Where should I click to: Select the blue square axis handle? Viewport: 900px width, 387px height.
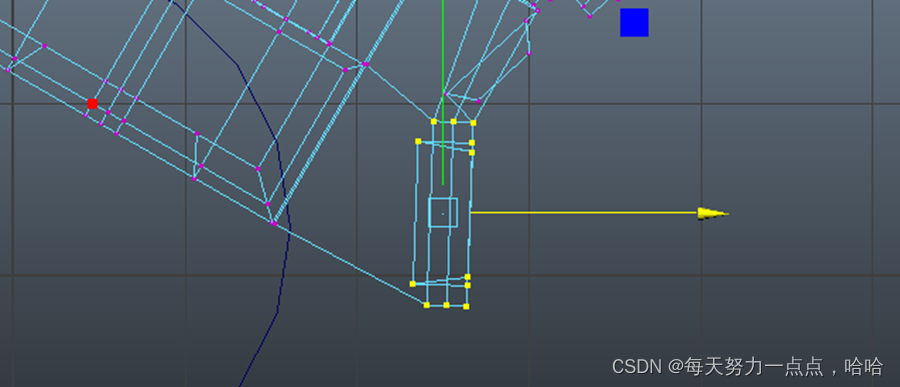click(634, 22)
